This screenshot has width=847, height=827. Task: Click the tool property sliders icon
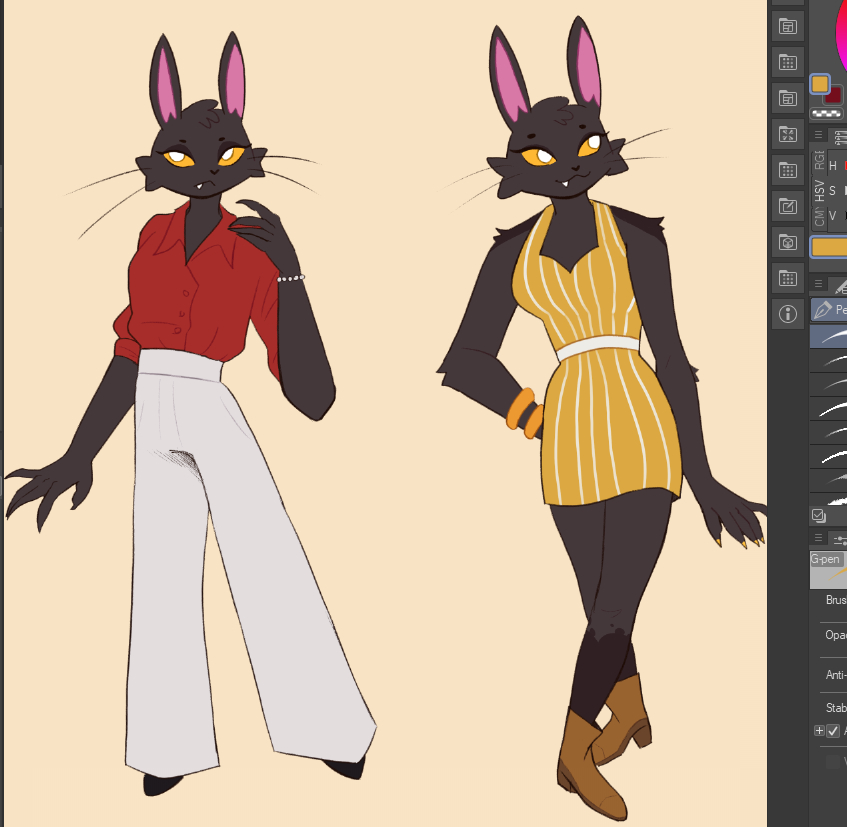point(838,539)
